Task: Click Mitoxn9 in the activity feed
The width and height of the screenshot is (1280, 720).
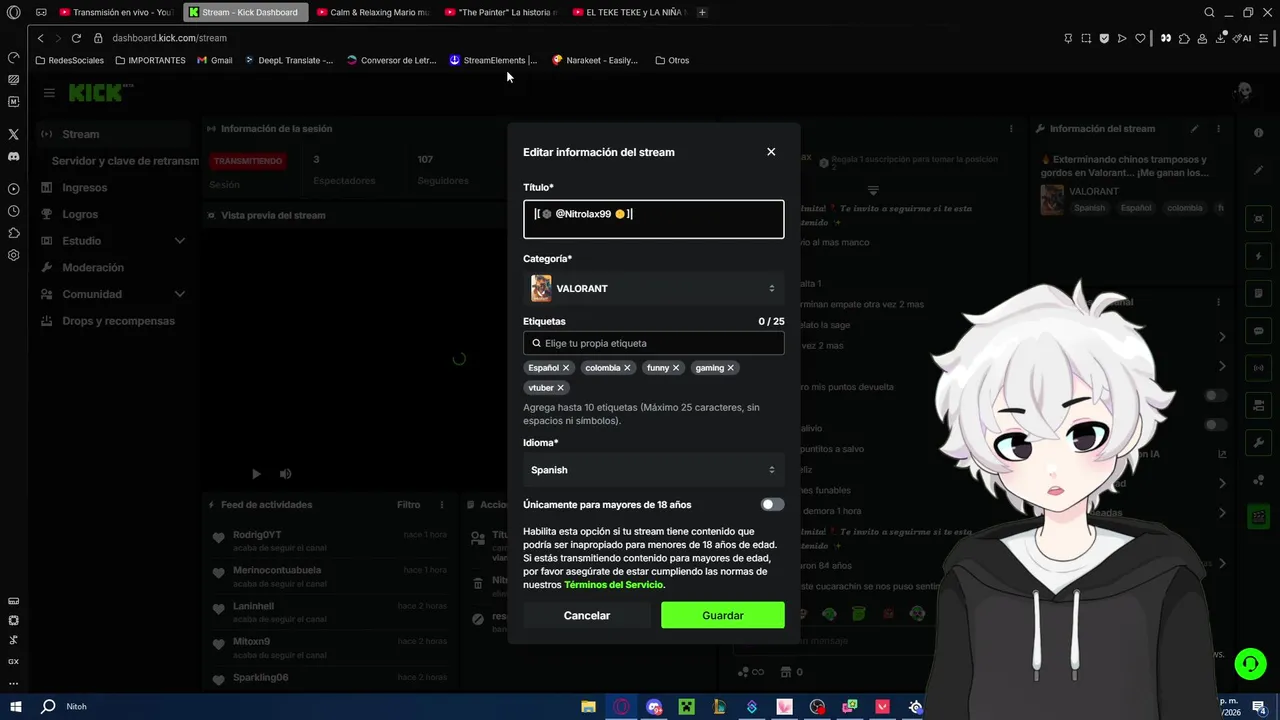Action: (x=251, y=641)
